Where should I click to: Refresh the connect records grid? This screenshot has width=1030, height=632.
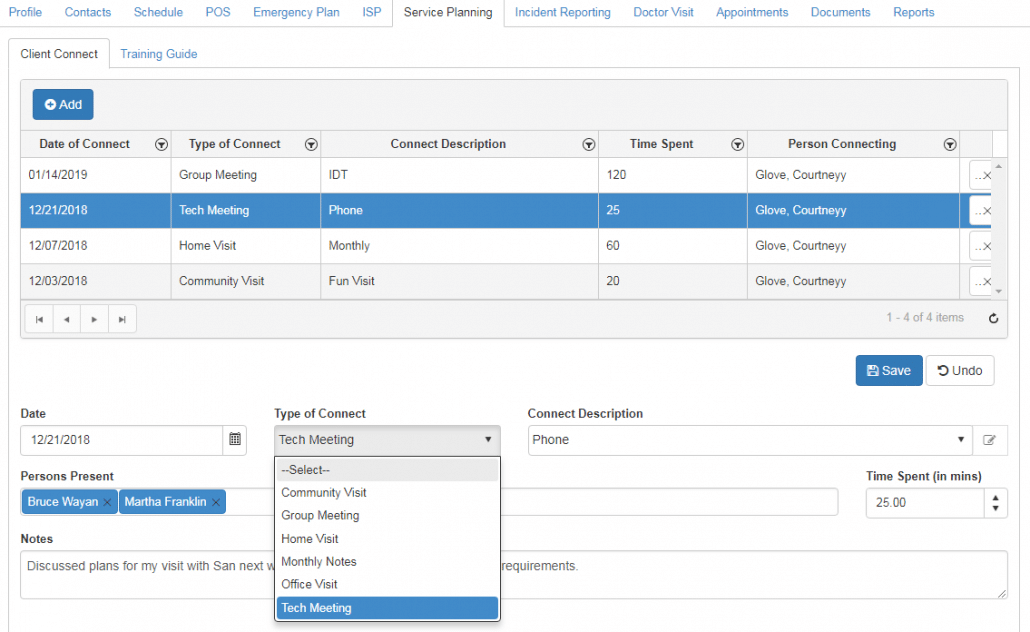[993, 318]
